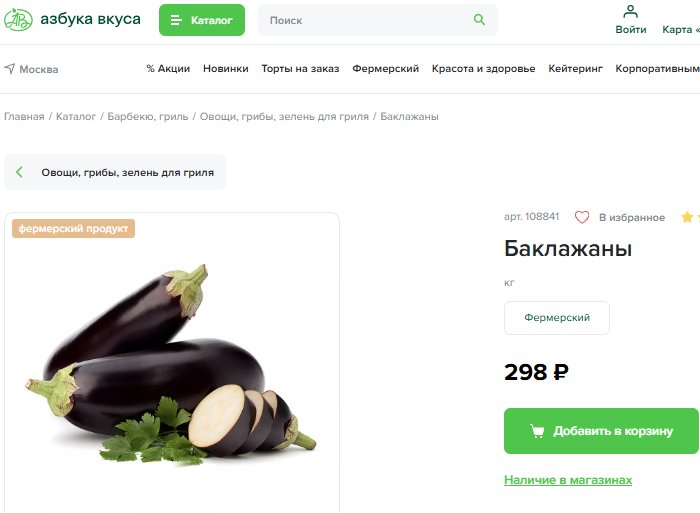Click Добавить в корзину button
700x513 pixels.
(x=601, y=431)
